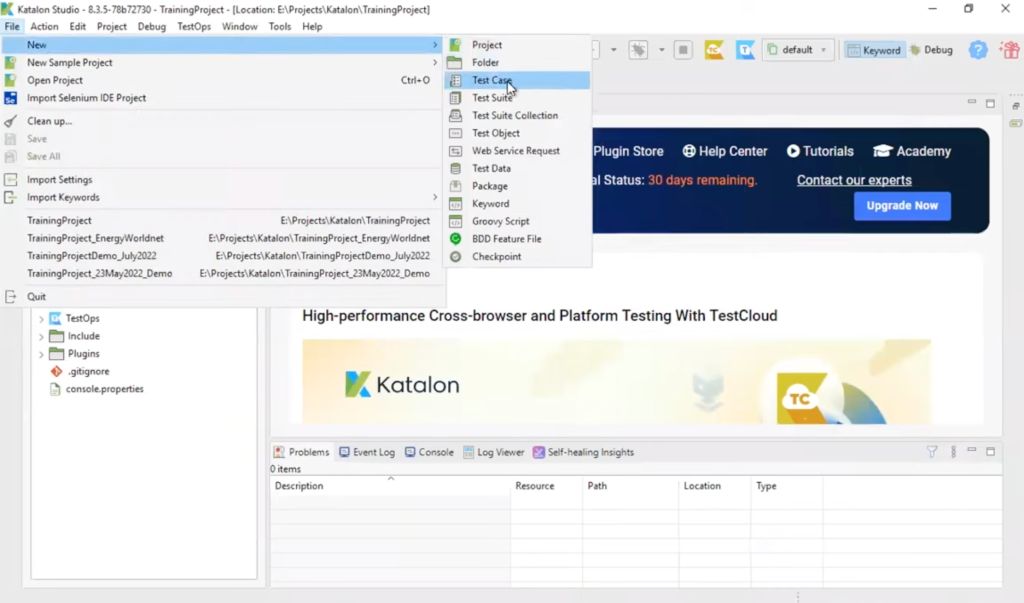Select the Problems tab
The image size is (1024, 603).
pyautogui.click(x=301, y=452)
